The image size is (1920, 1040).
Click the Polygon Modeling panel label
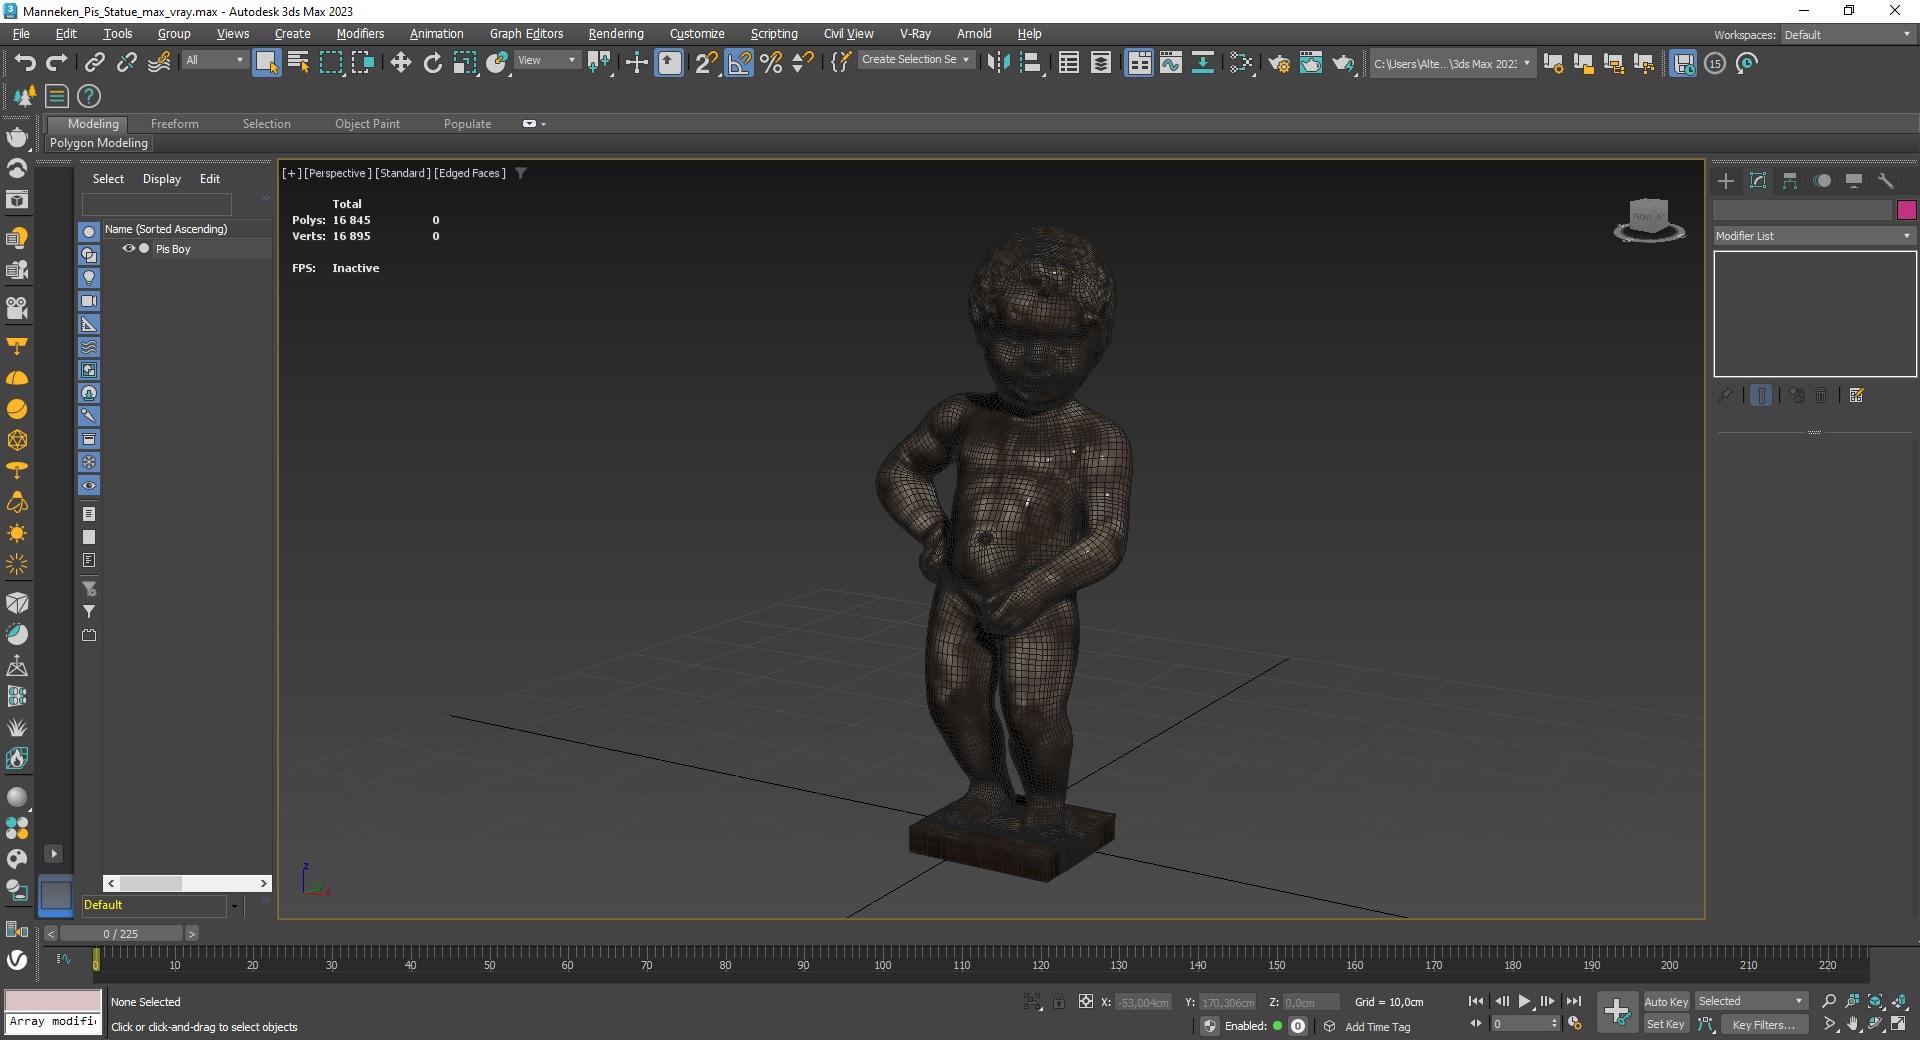(x=99, y=143)
